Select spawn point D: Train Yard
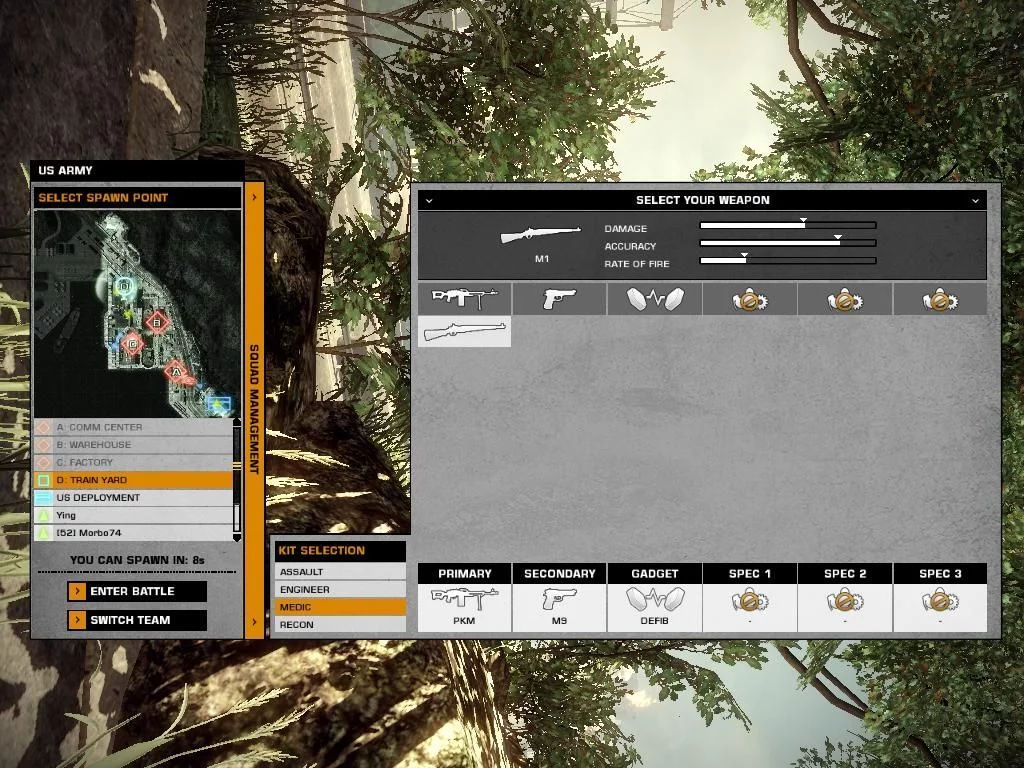The width and height of the screenshot is (1024, 768). pyautogui.click(x=133, y=480)
